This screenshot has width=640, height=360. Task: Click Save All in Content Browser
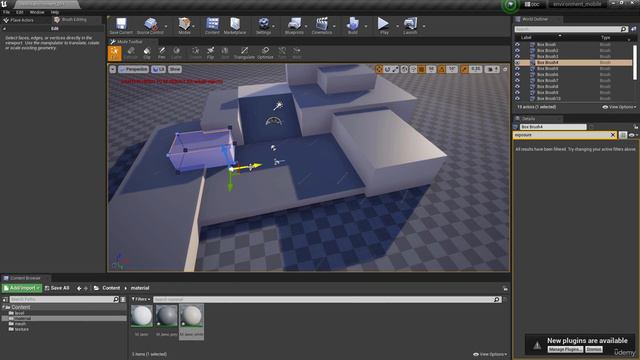pyautogui.click(x=57, y=288)
